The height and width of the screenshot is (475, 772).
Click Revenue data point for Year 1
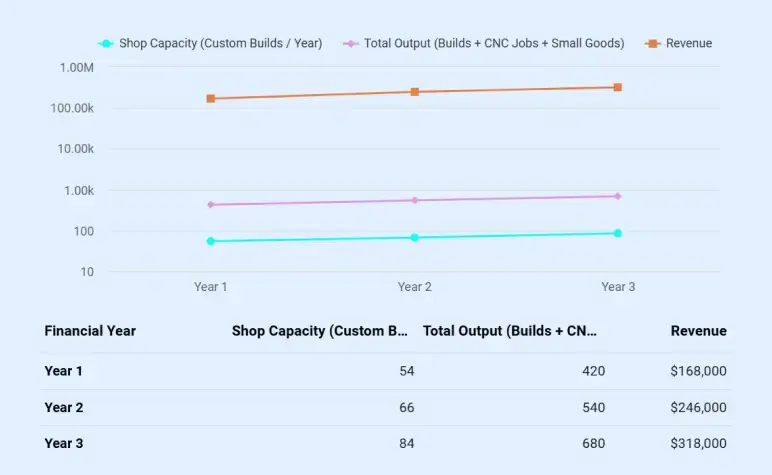point(211,99)
